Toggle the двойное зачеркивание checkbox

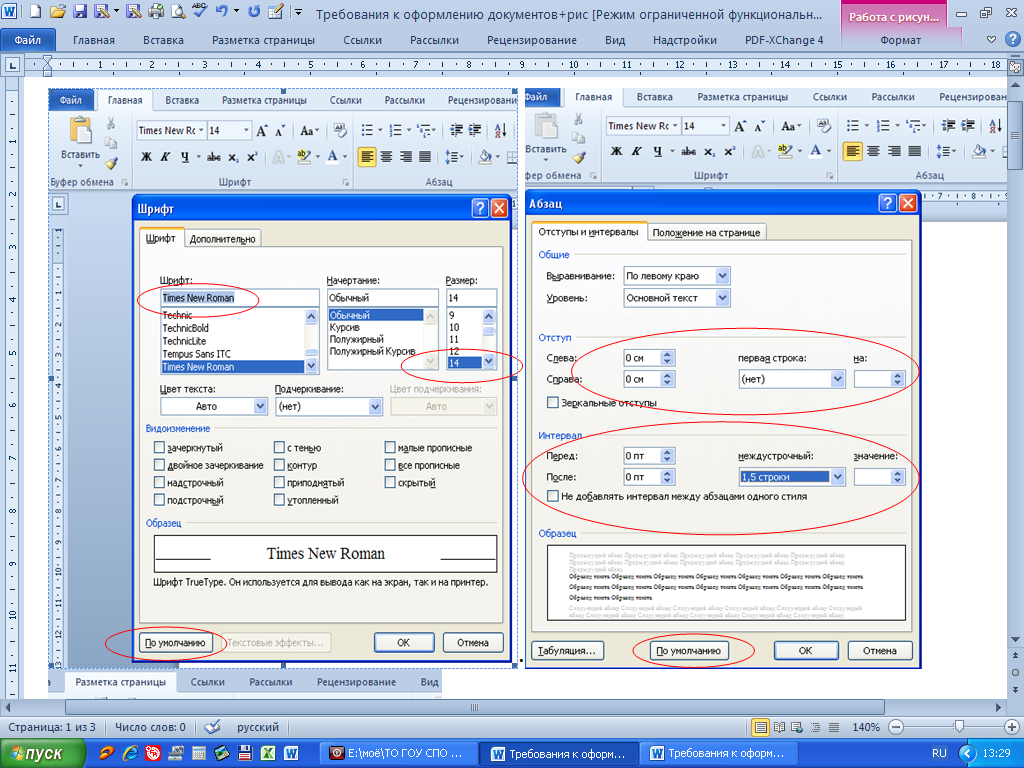(159, 465)
